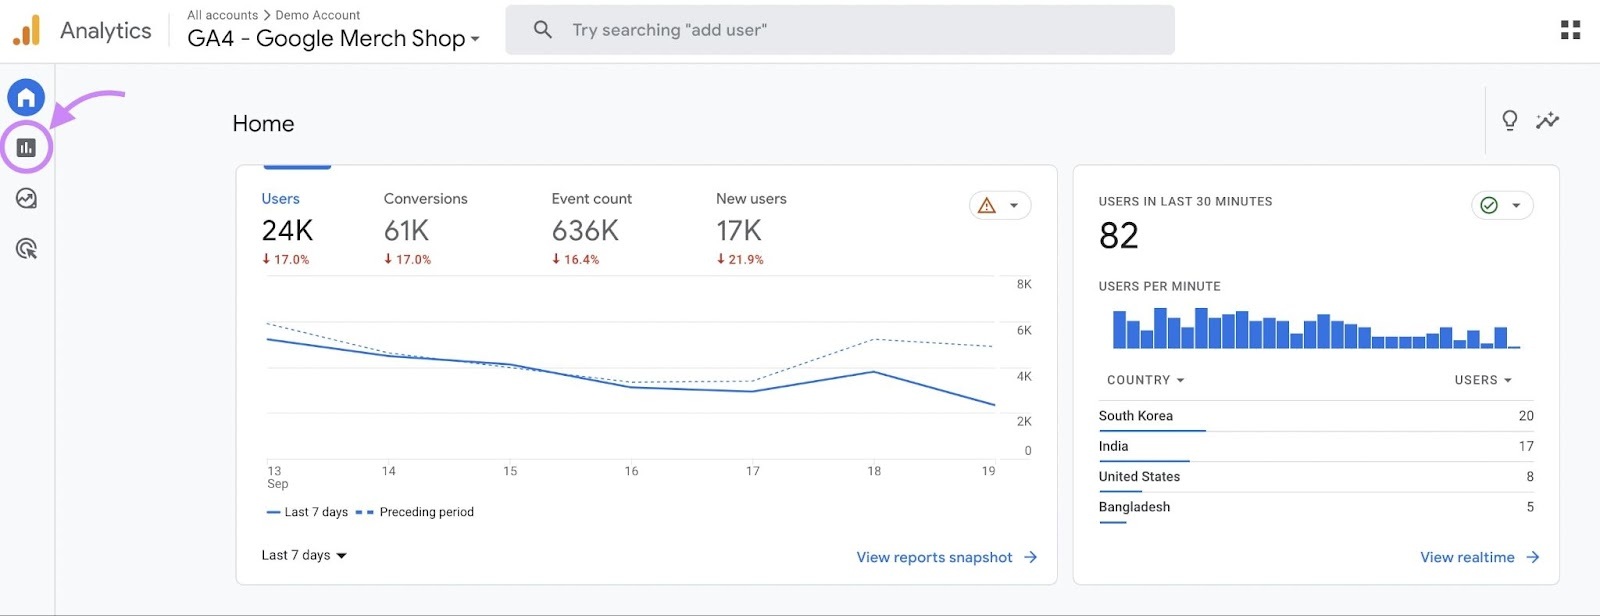Expand the COUNTRY dimension dropdown
The image size is (1600, 616).
click(1145, 381)
